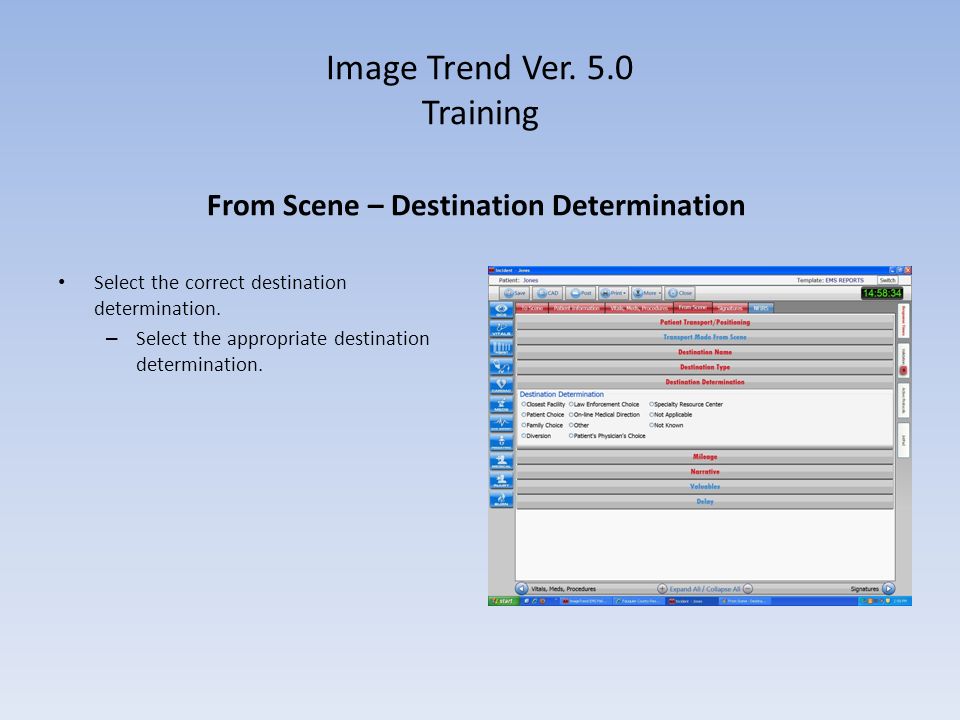Viewport: 960px width, 720px height.
Task: Click back arrow to Vitals, Meds, Procedures
Action: 522,589
